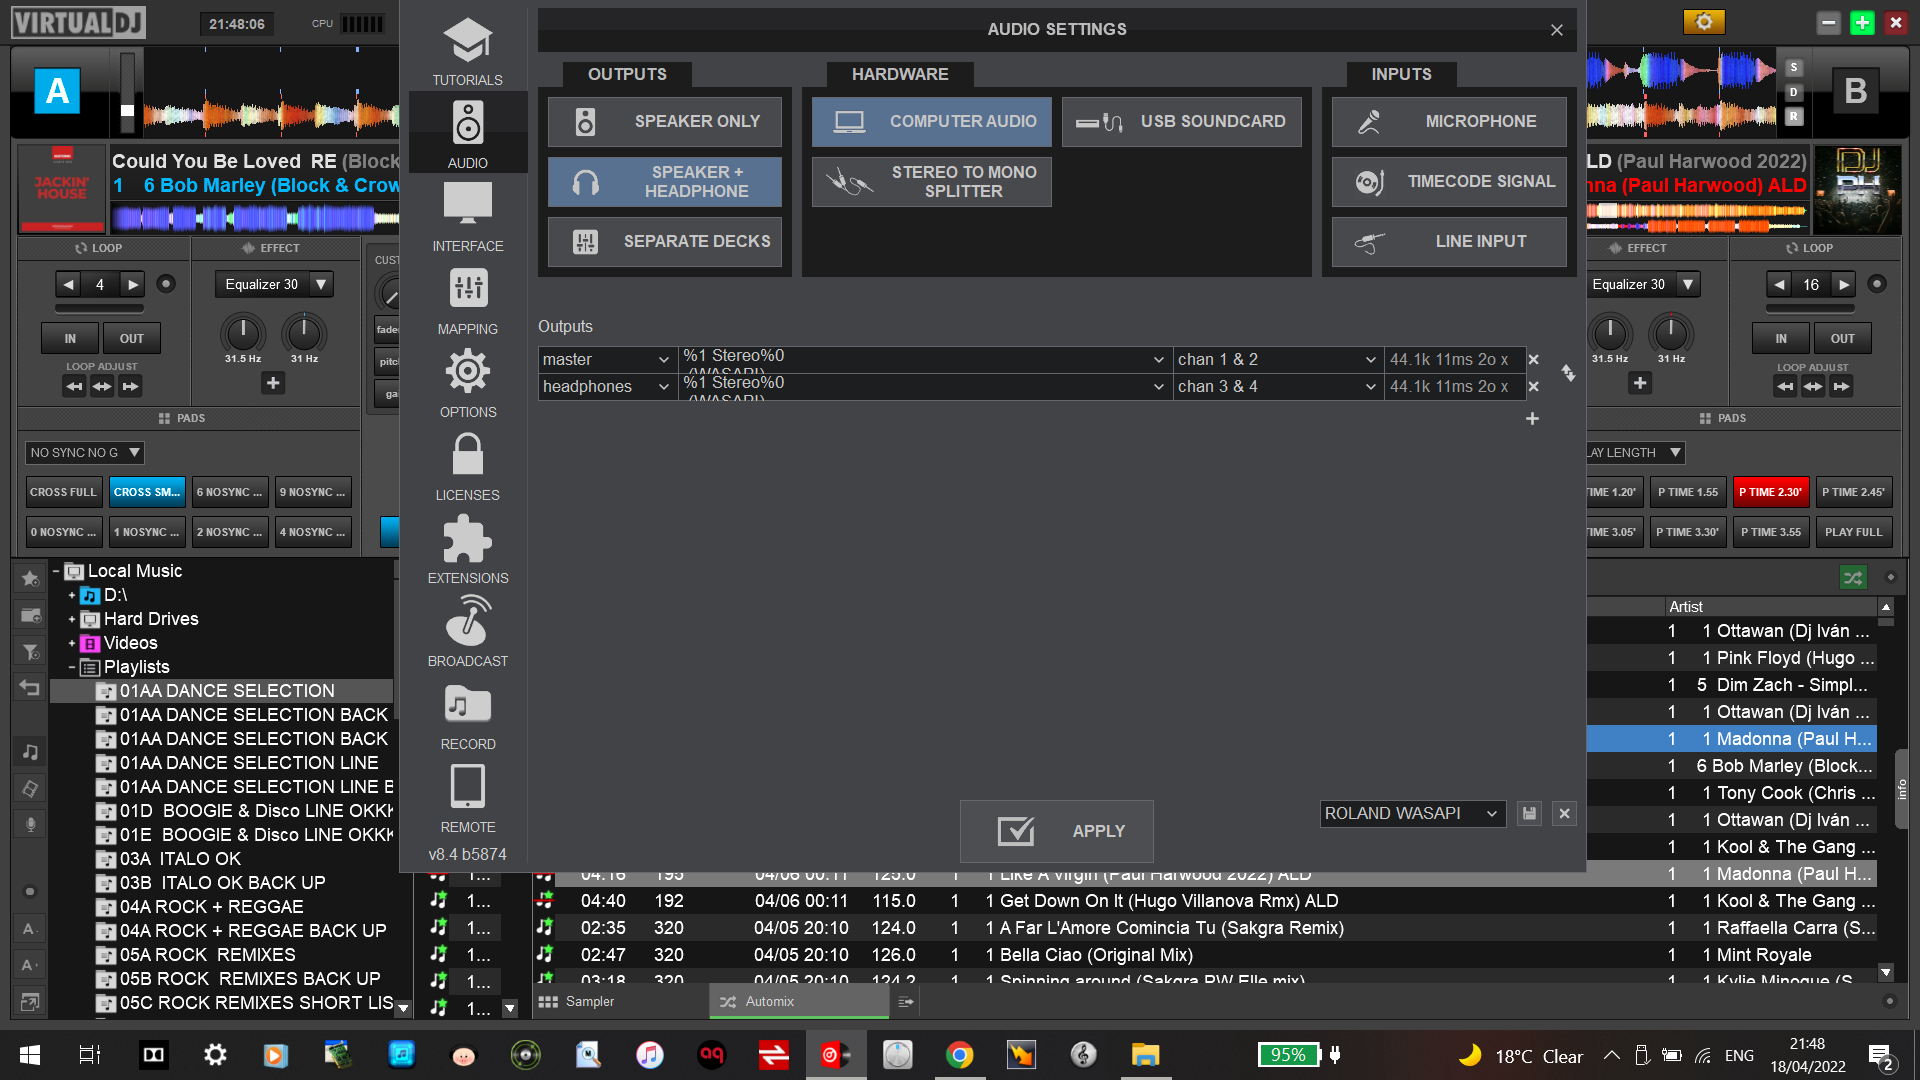Select USB Soundcard hardware
Viewport: 1920px width, 1080px height.
(x=1181, y=122)
